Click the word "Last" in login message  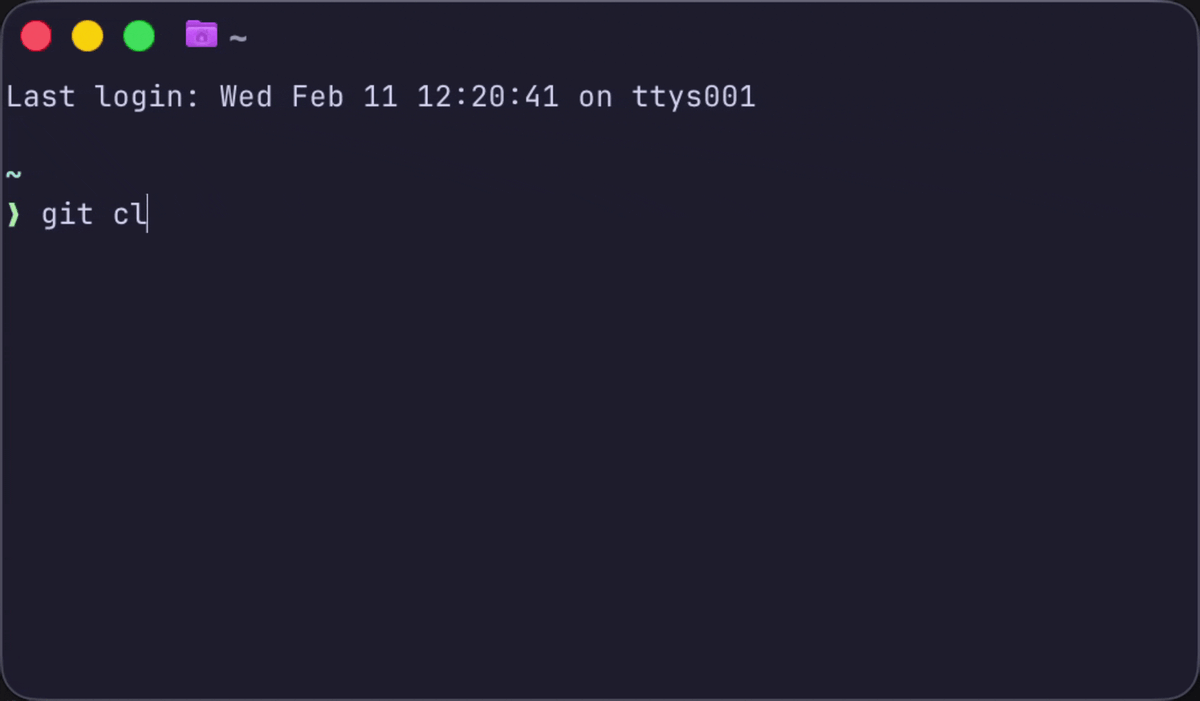click(x=41, y=97)
